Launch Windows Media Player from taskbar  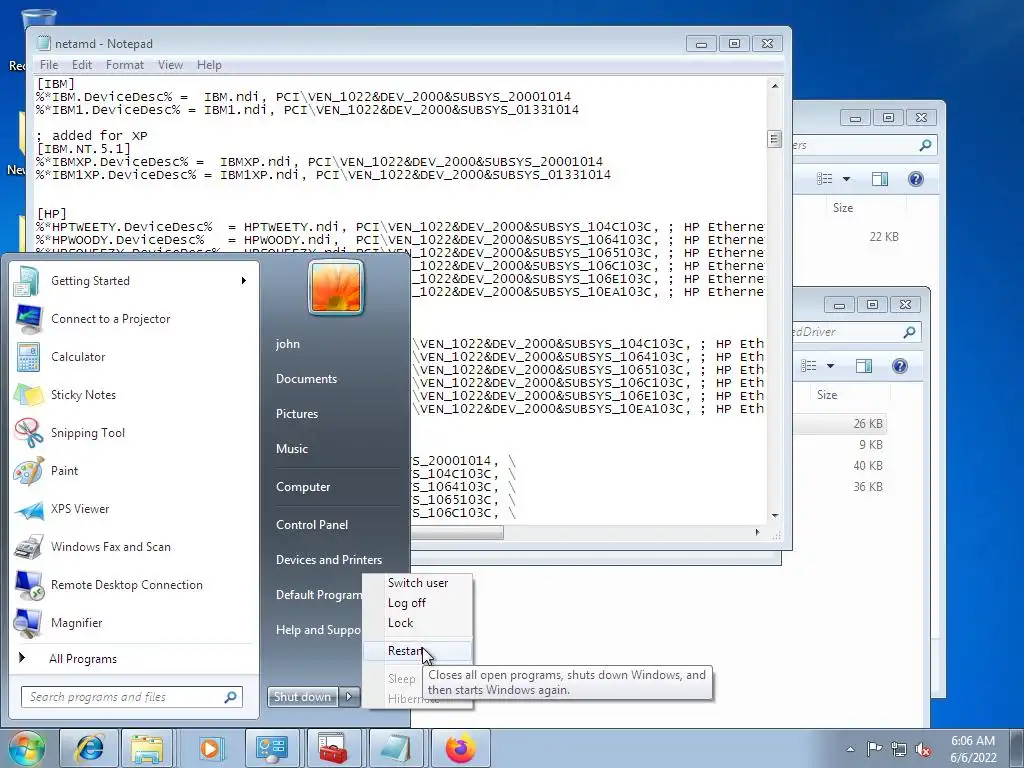click(210, 748)
